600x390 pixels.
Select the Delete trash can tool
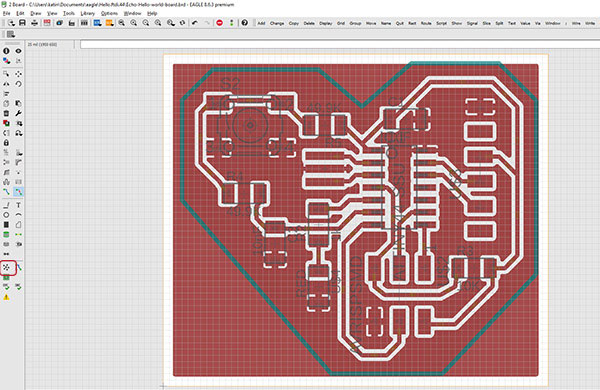click(x=6, y=113)
